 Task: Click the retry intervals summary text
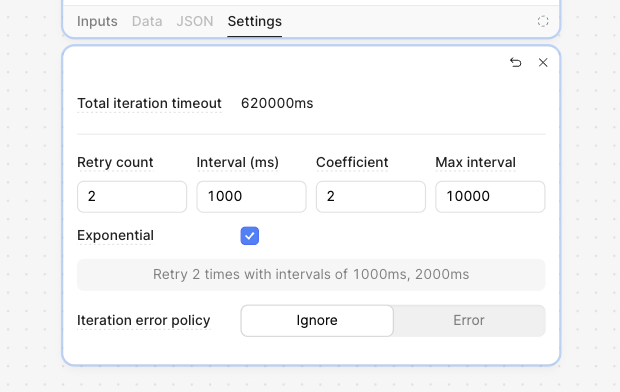click(311, 275)
